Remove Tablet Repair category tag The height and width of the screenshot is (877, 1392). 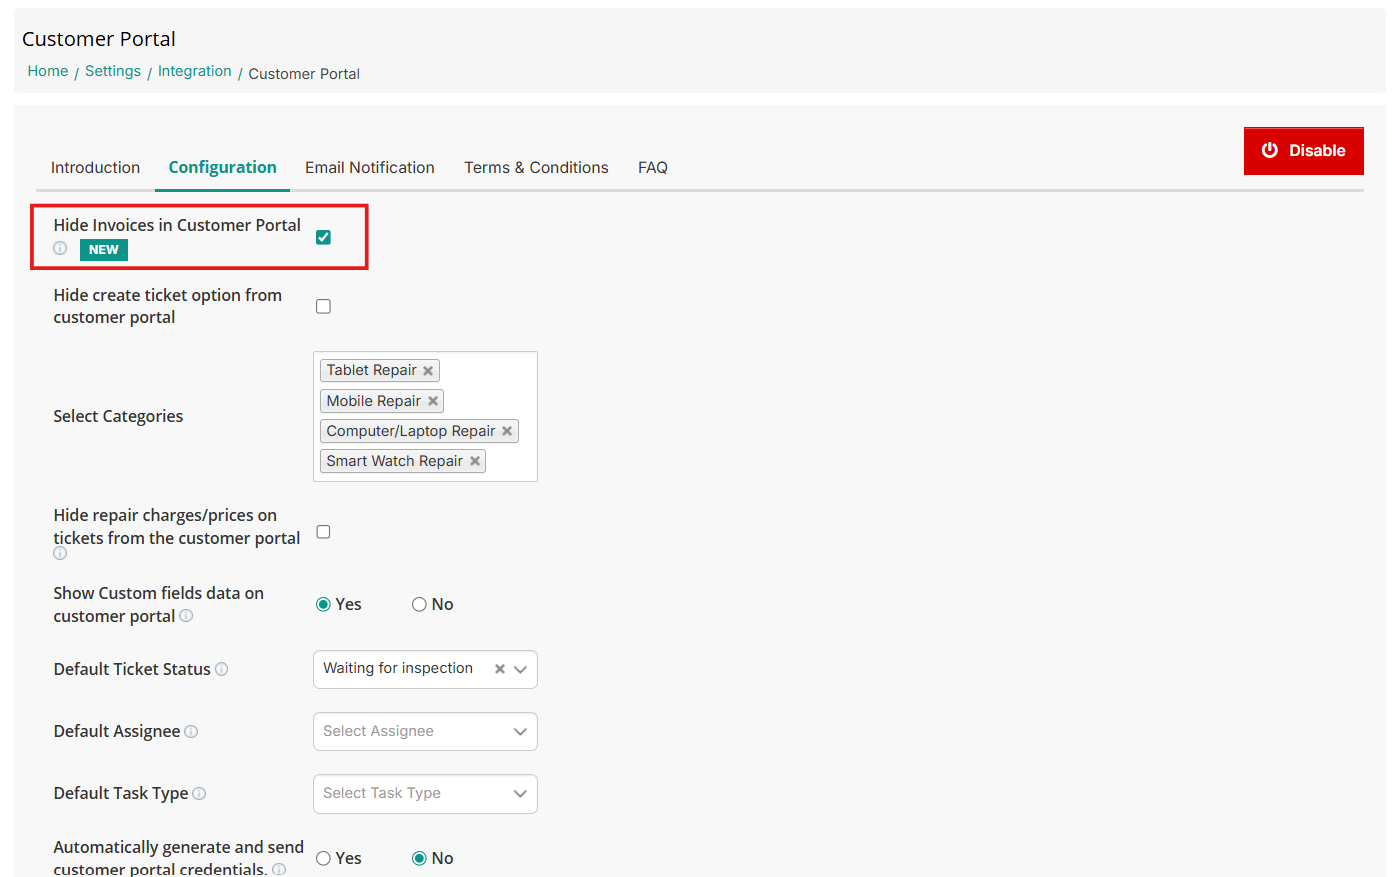pos(428,371)
